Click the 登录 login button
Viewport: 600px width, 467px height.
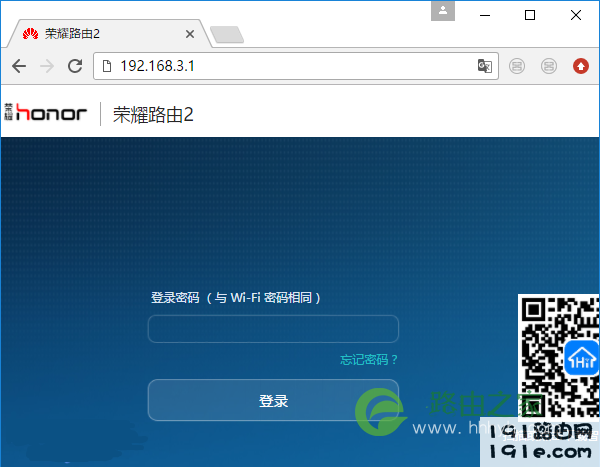273,400
